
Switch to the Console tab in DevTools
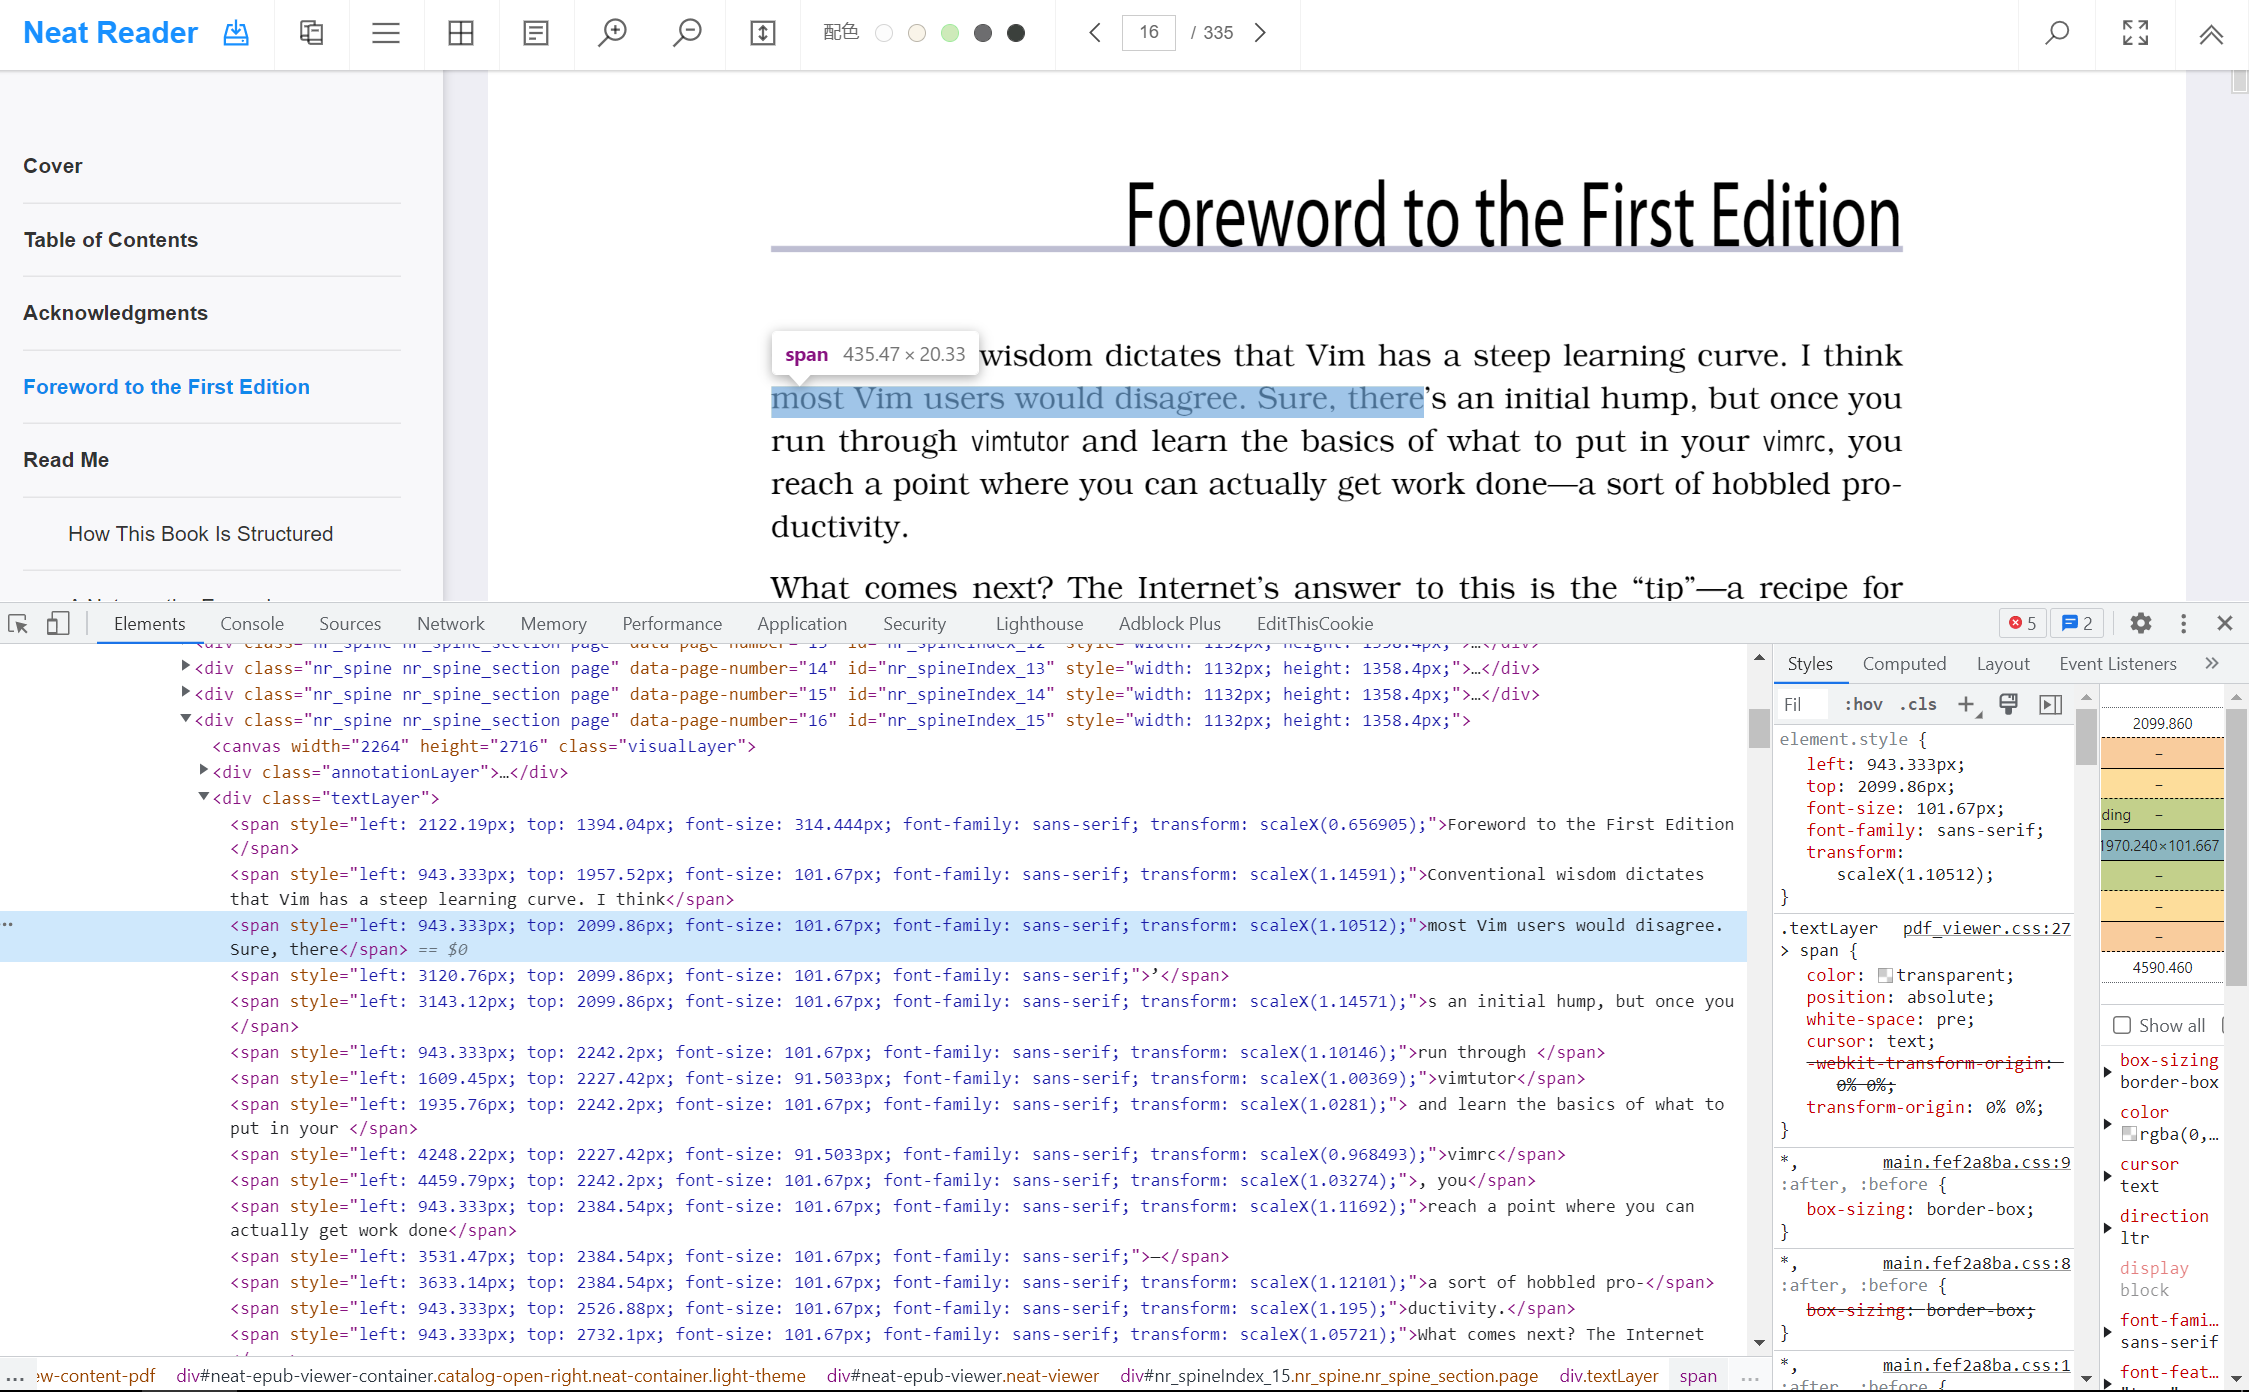251,623
